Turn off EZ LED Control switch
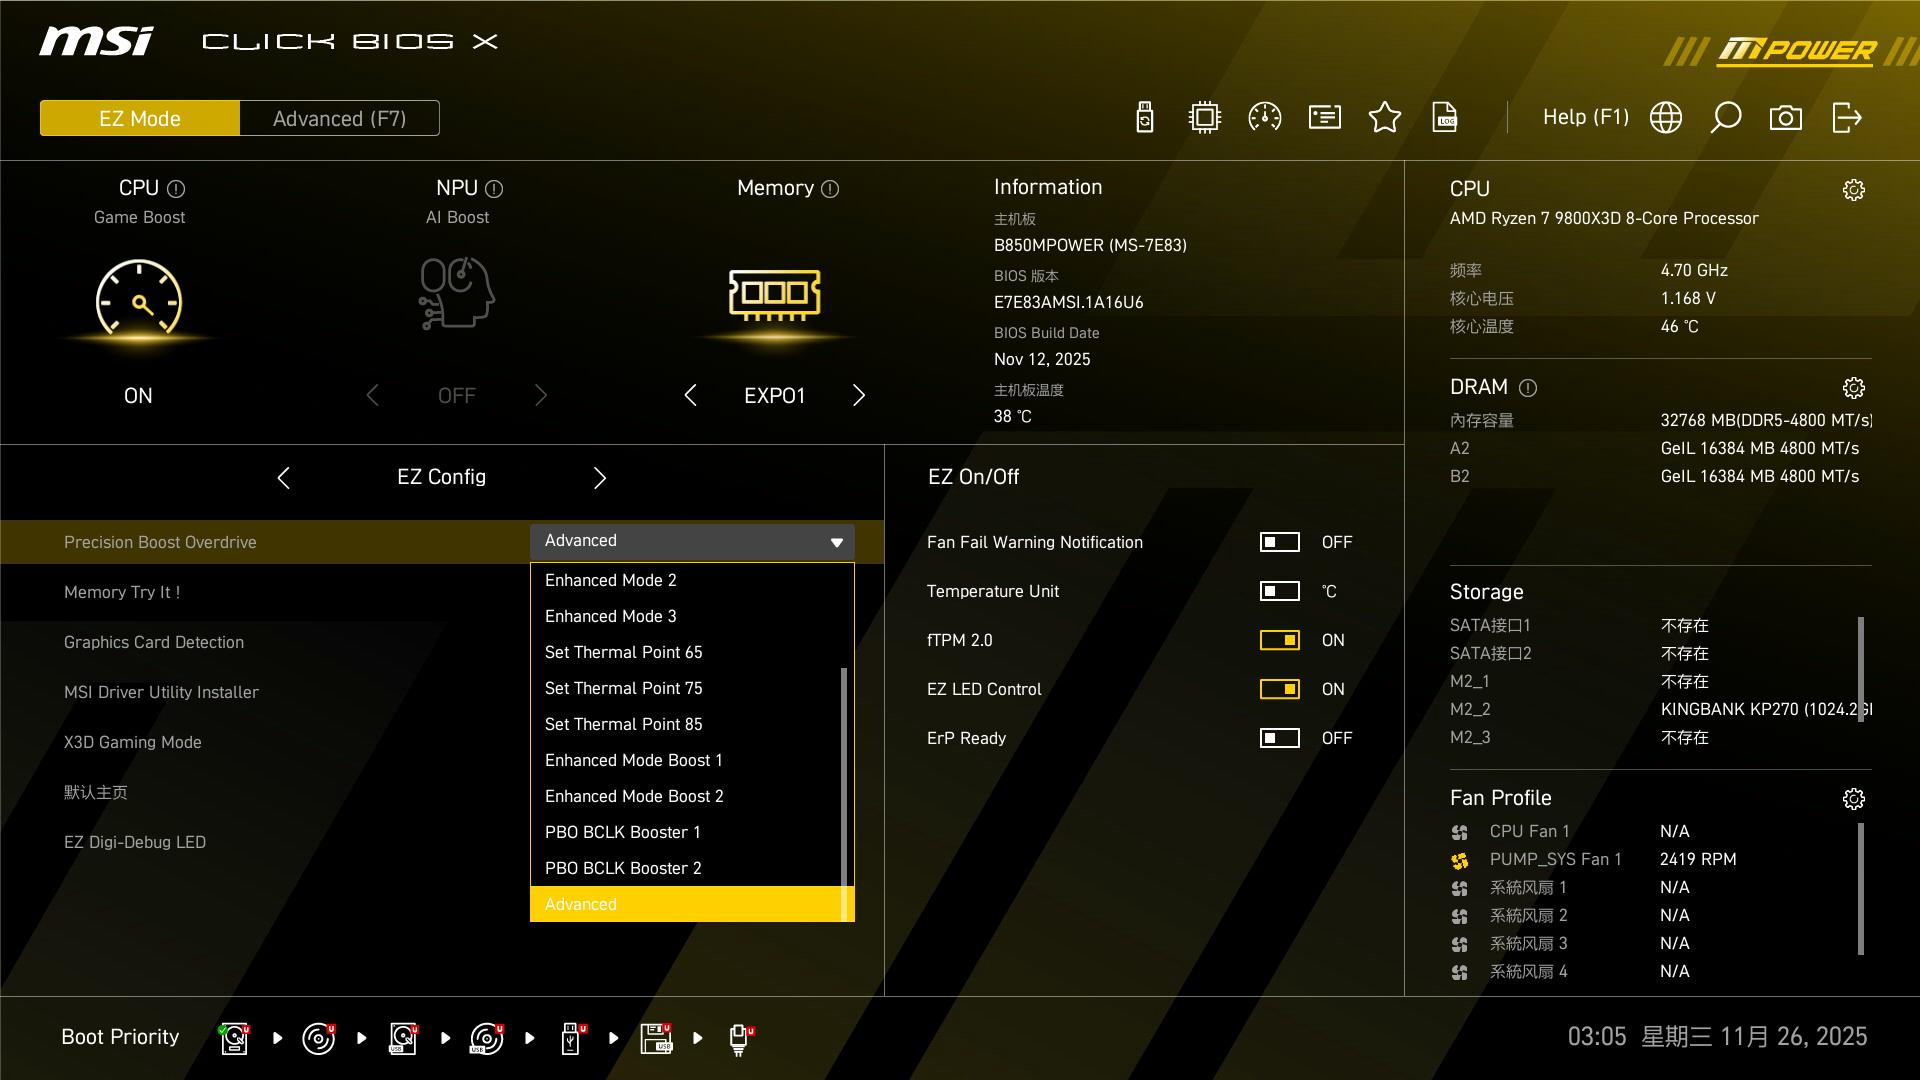Screen dimensions: 1920x1080 coord(1279,689)
